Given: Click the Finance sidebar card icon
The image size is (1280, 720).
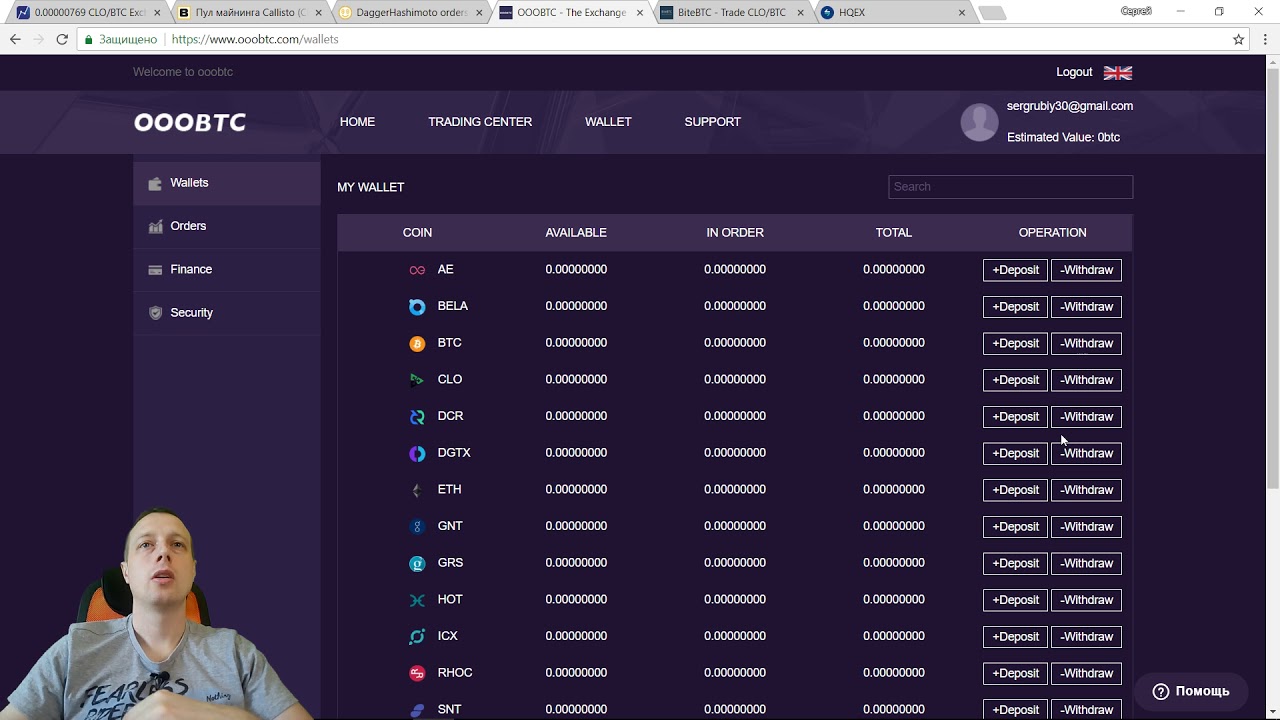Looking at the screenshot, I should (155, 270).
